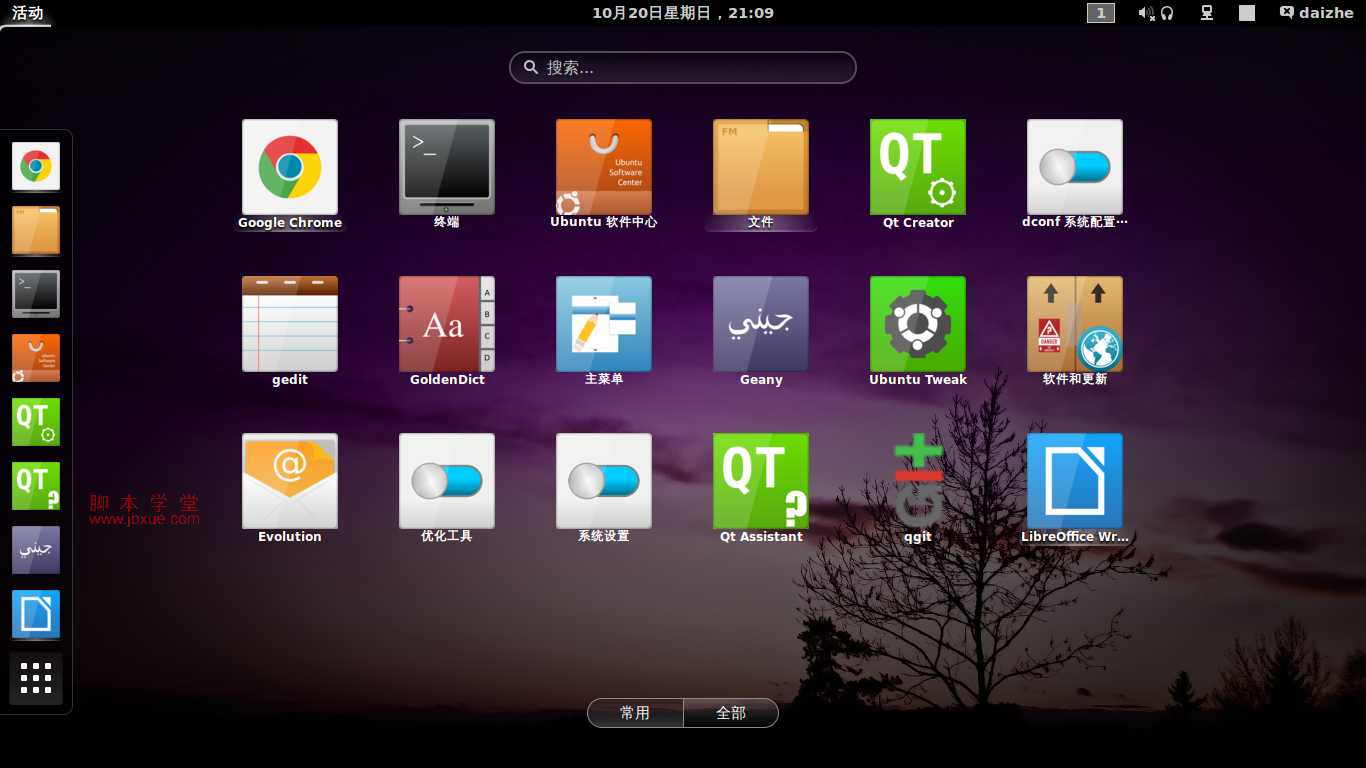Viewport: 1366px width, 768px height.
Task: Toggle the show applications grid button
Action: (x=36, y=678)
